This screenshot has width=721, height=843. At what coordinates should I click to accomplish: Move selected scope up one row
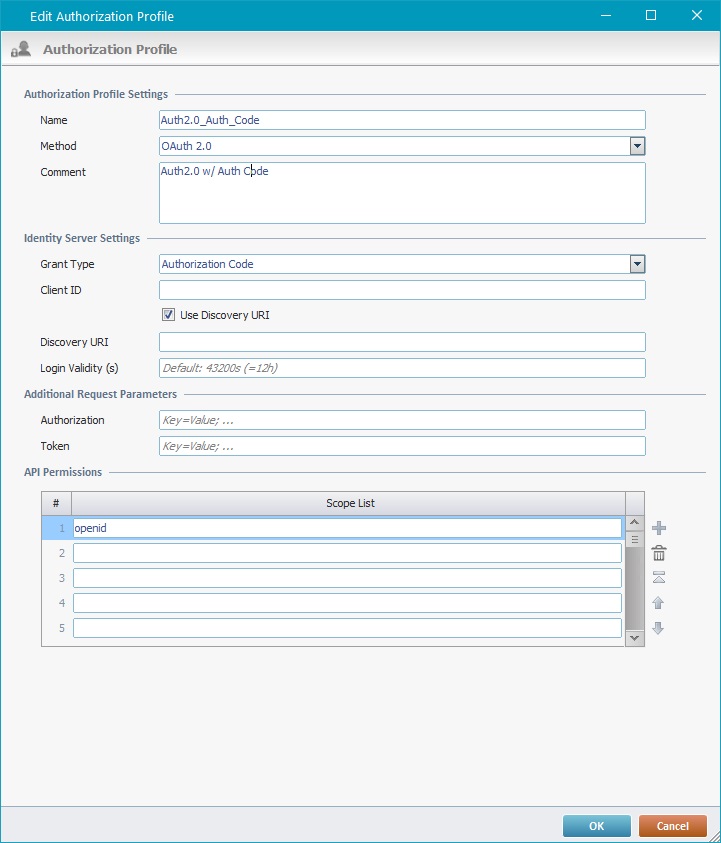(659, 603)
